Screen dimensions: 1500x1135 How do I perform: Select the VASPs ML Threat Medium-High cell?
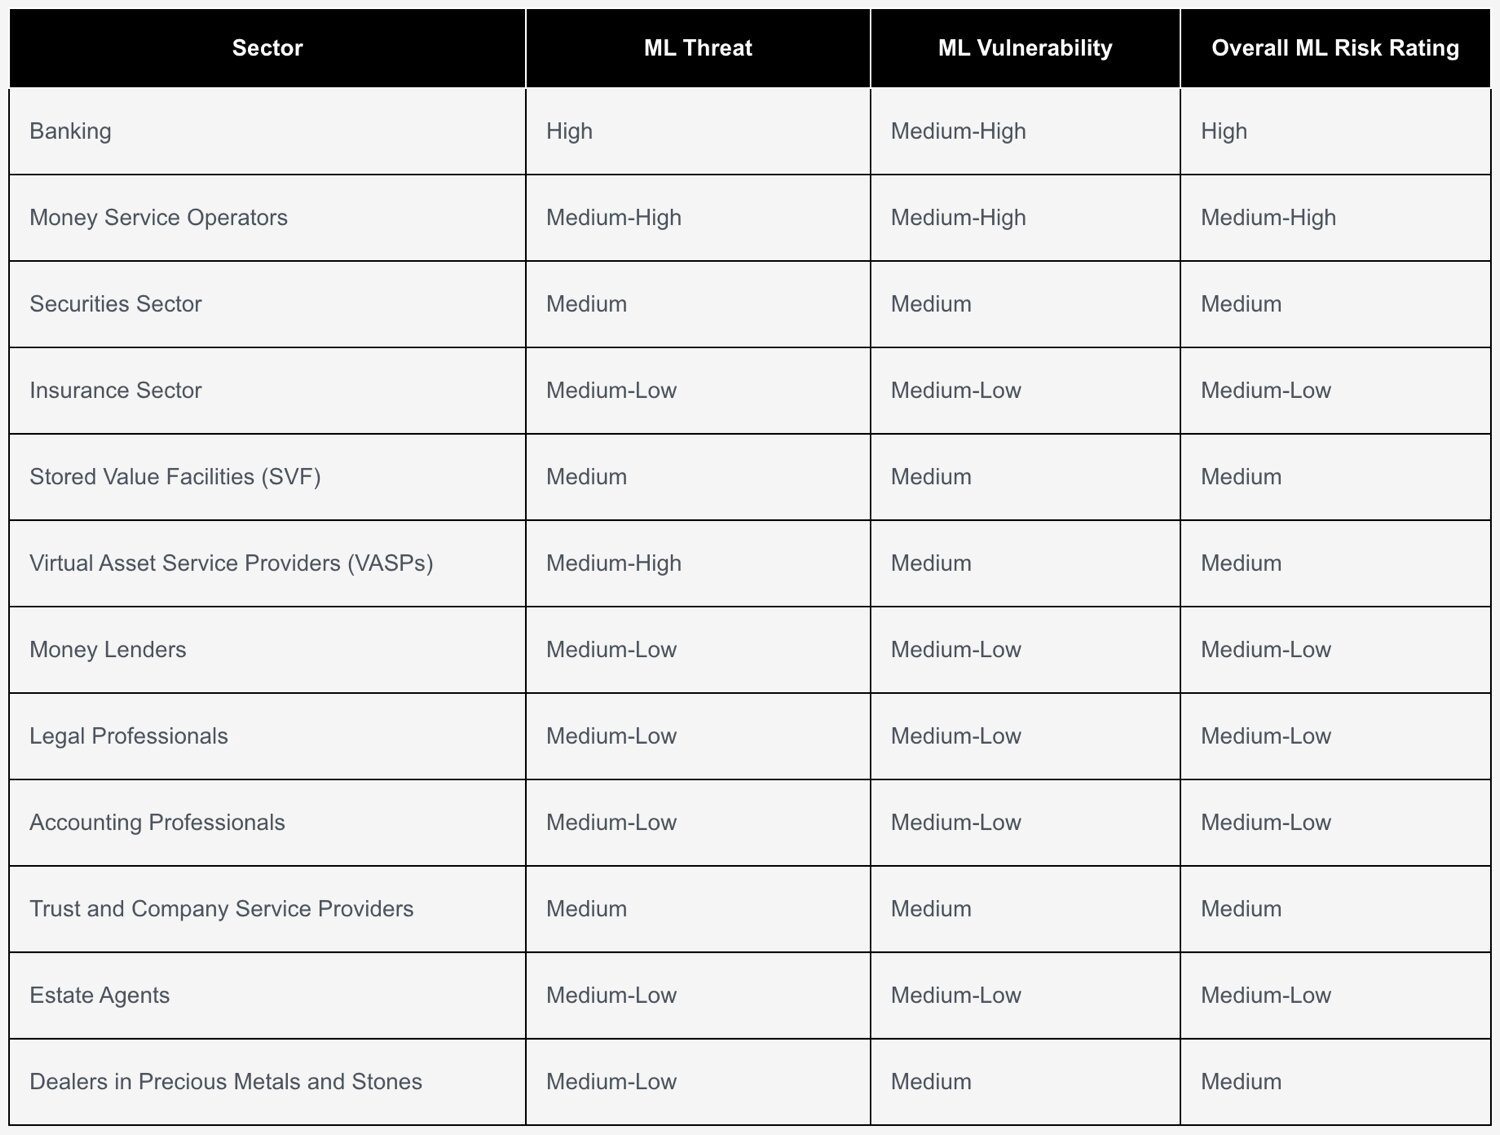[x=614, y=563]
